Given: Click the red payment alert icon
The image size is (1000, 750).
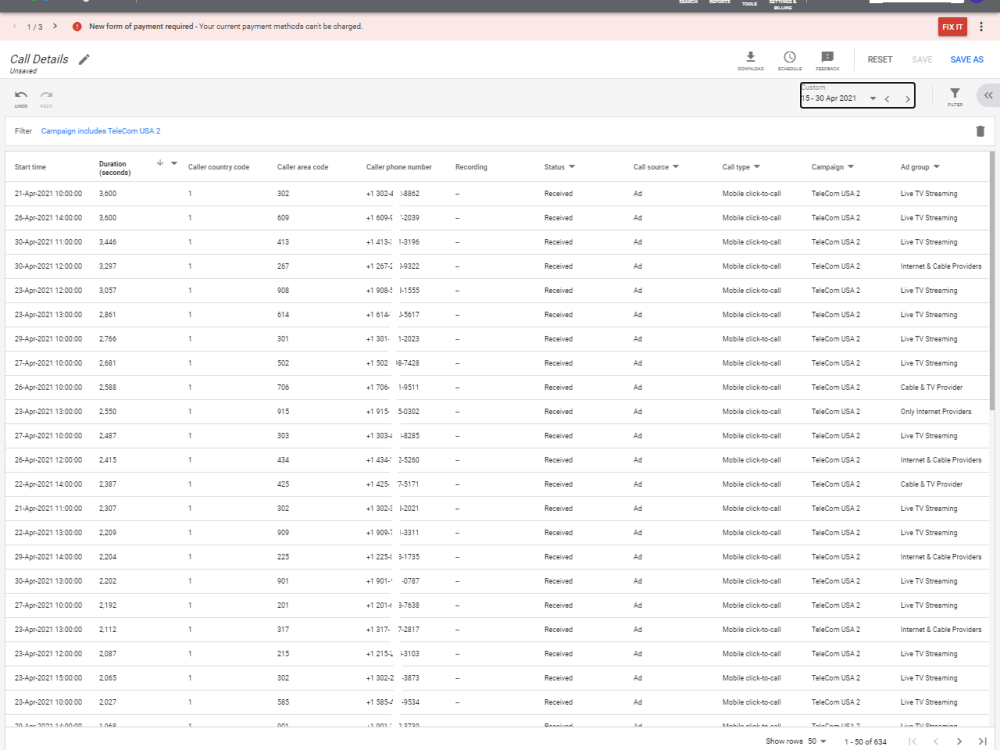Looking at the screenshot, I should [x=77, y=27].
